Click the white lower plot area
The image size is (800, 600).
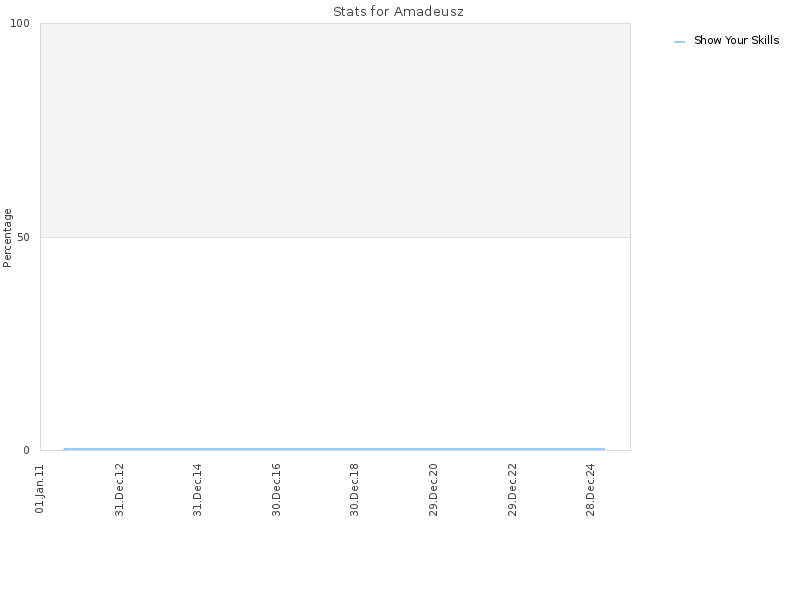335,343
